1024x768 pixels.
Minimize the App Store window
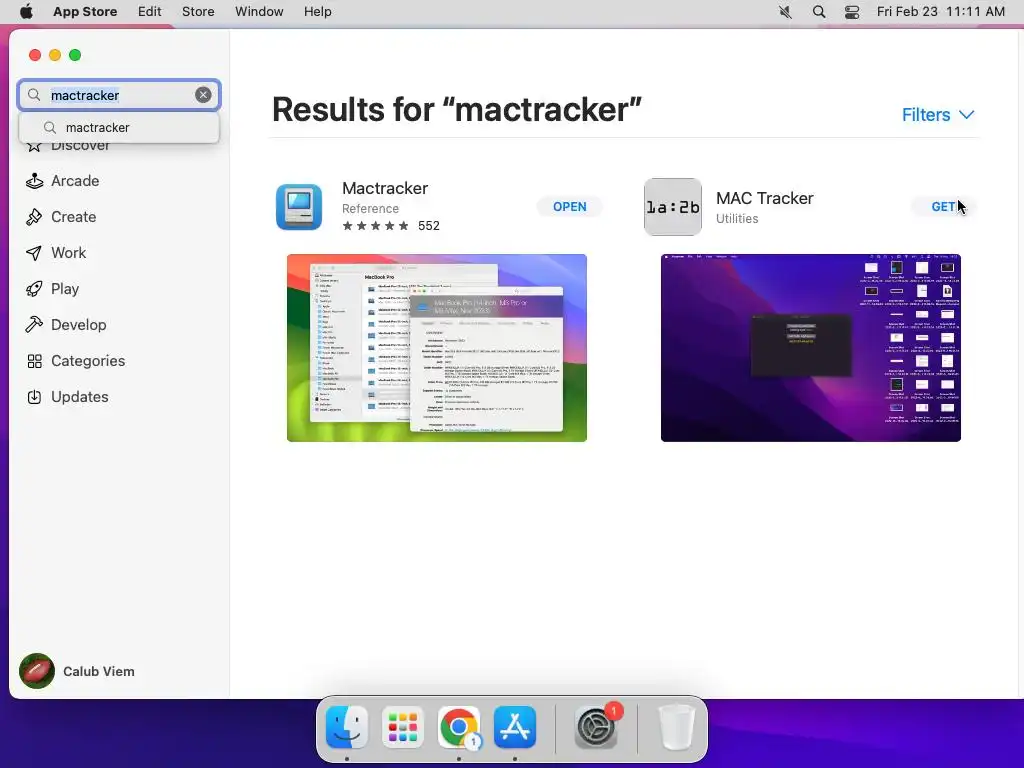point(55,55)
